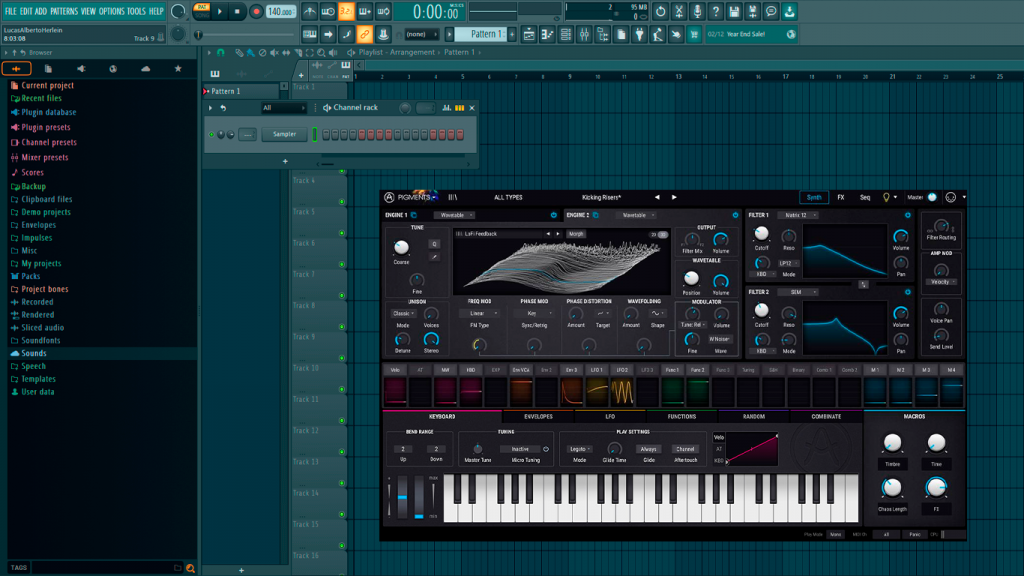Click the Undo history icon
This screenshot has width=1024, height=576.
pyautogui.click(x=660, y=12)
